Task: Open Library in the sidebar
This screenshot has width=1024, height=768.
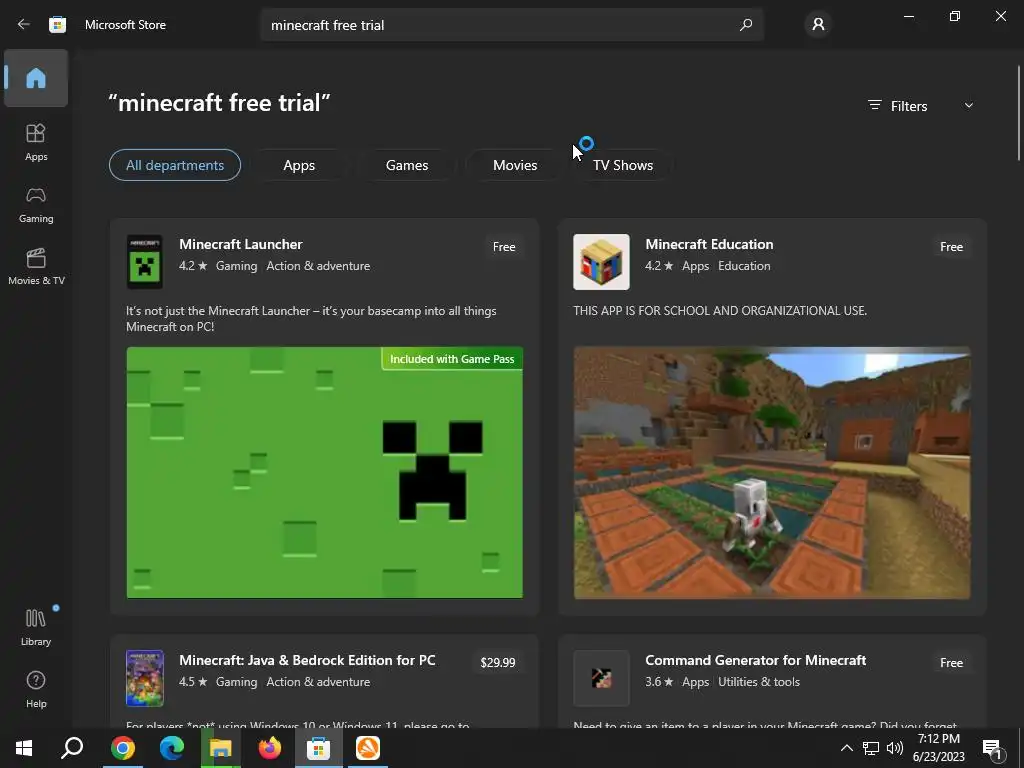Action: 36,627
